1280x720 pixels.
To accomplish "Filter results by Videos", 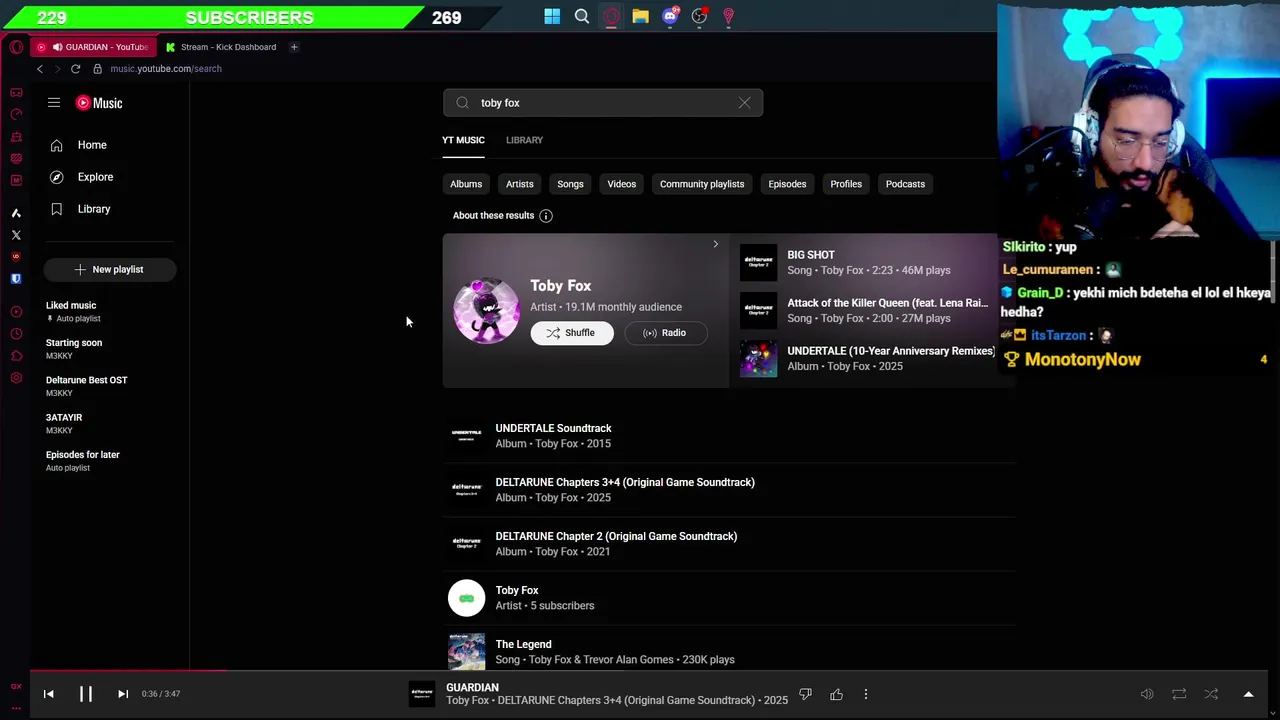I will coord(622,184).
